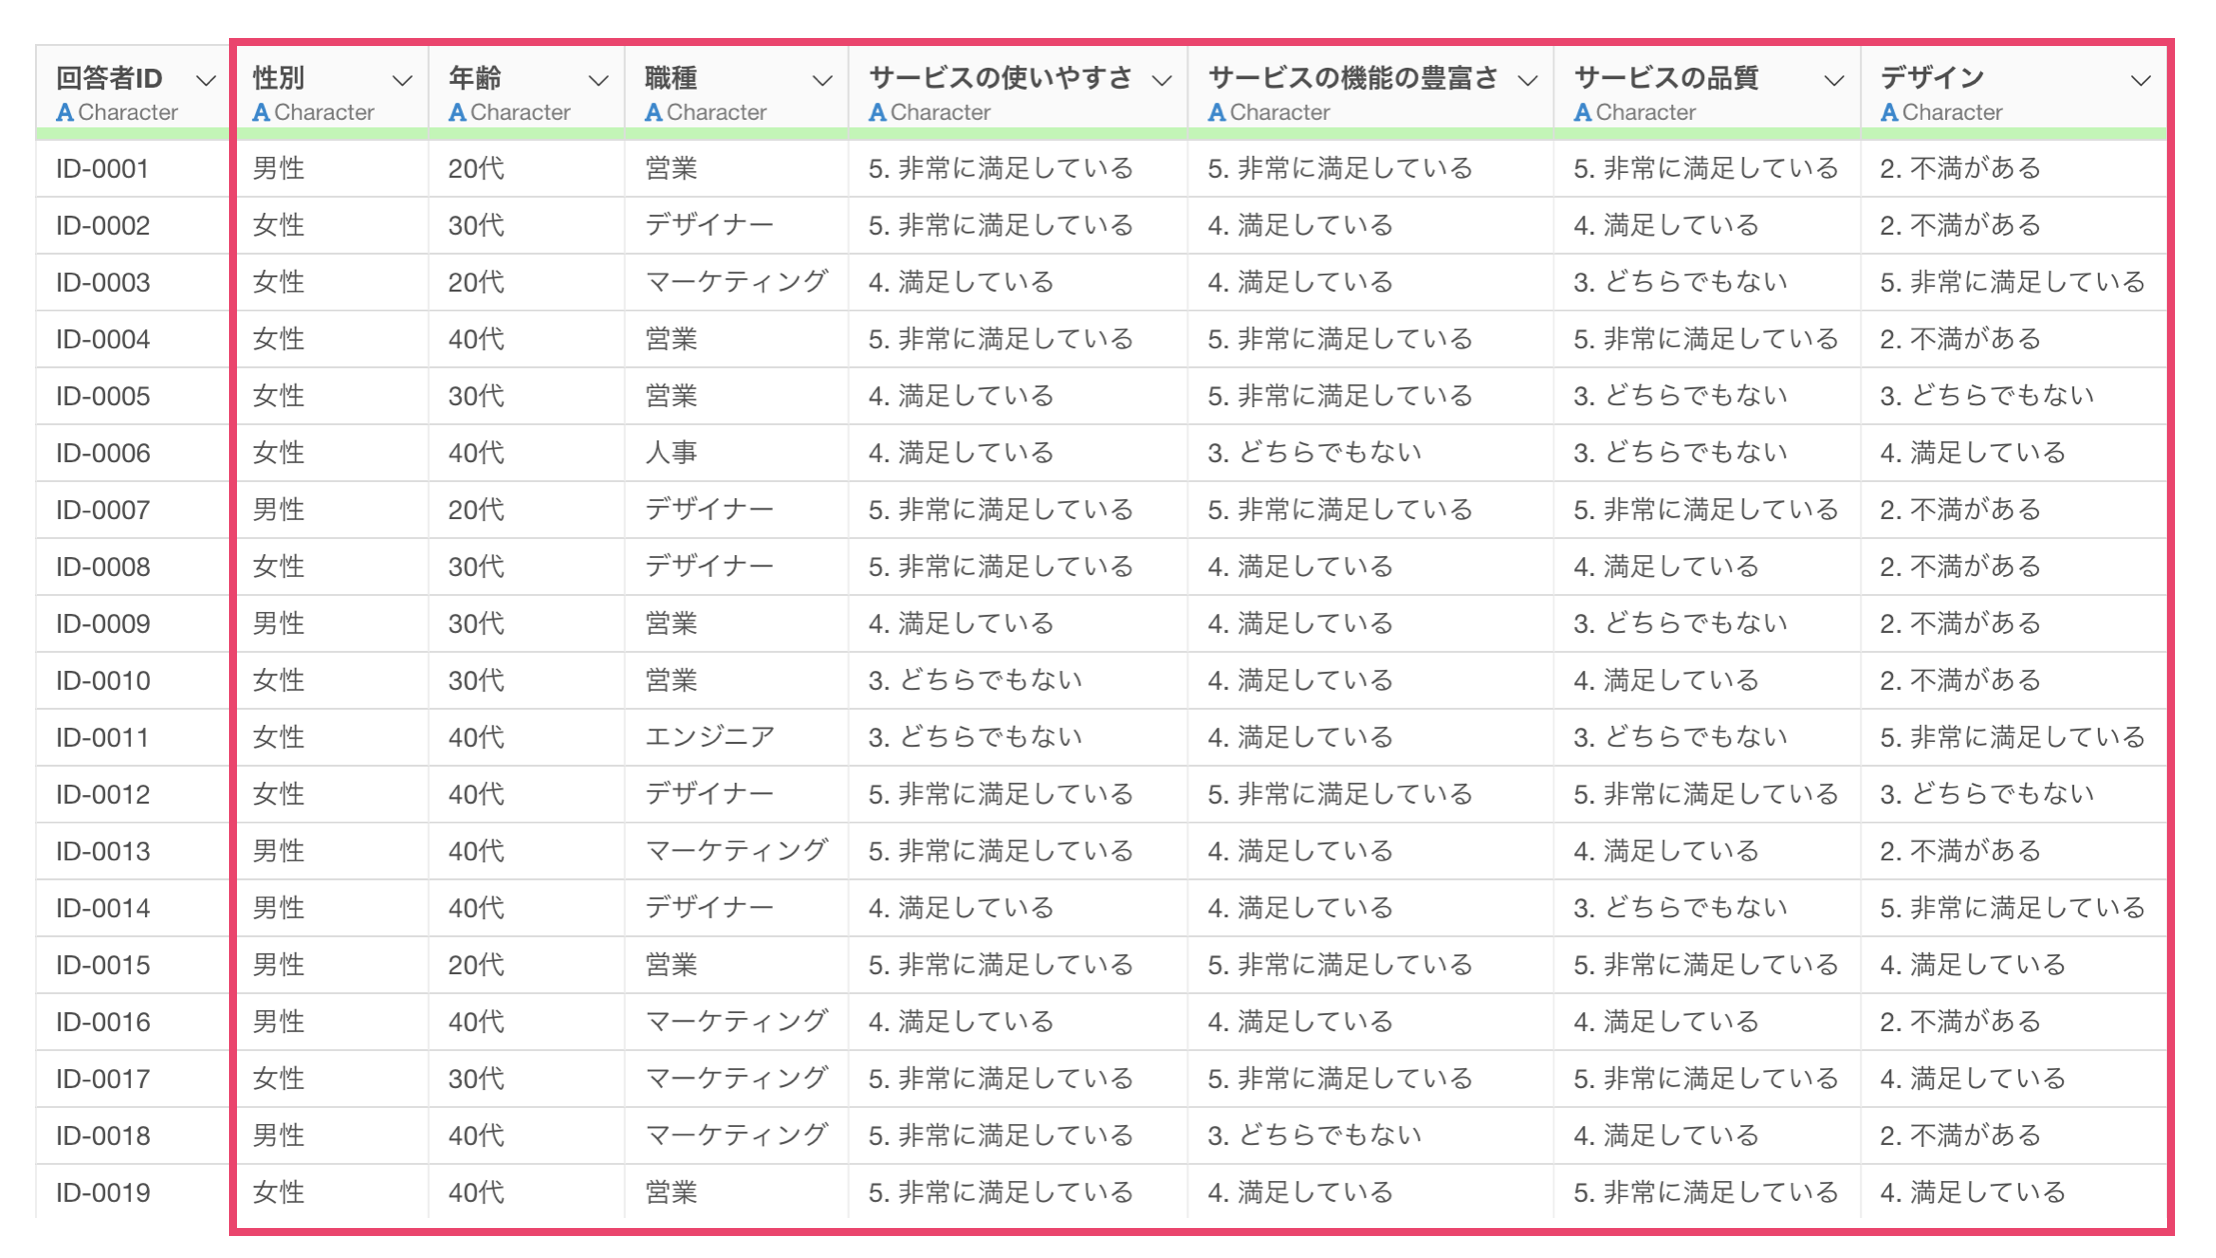Click Character type icon under 職種
This screenshot has width=2216, height=1258.
[653, 113]
